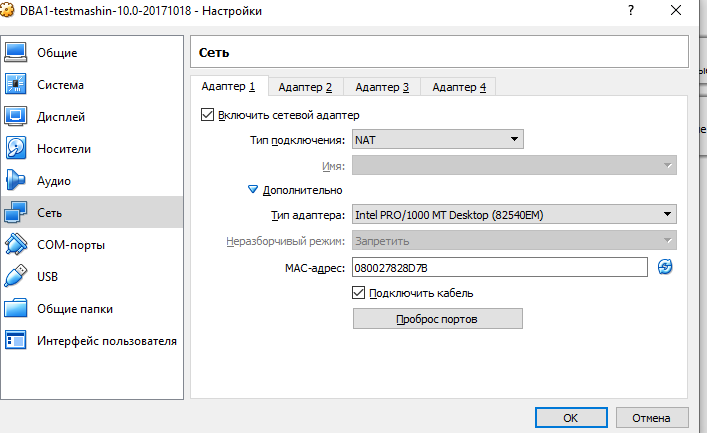Open Носители disk icon in sidebar
Screen dimensions: 707x433
click(x=16, y=149)
